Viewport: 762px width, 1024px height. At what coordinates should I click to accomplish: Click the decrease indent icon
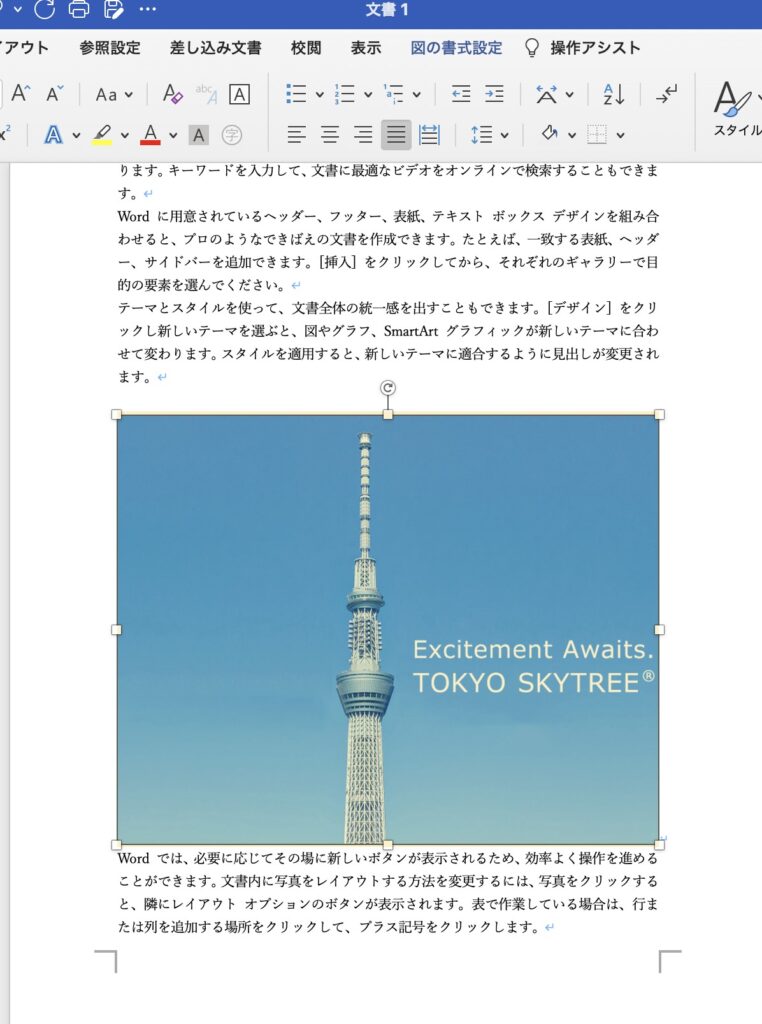point(461,94)
